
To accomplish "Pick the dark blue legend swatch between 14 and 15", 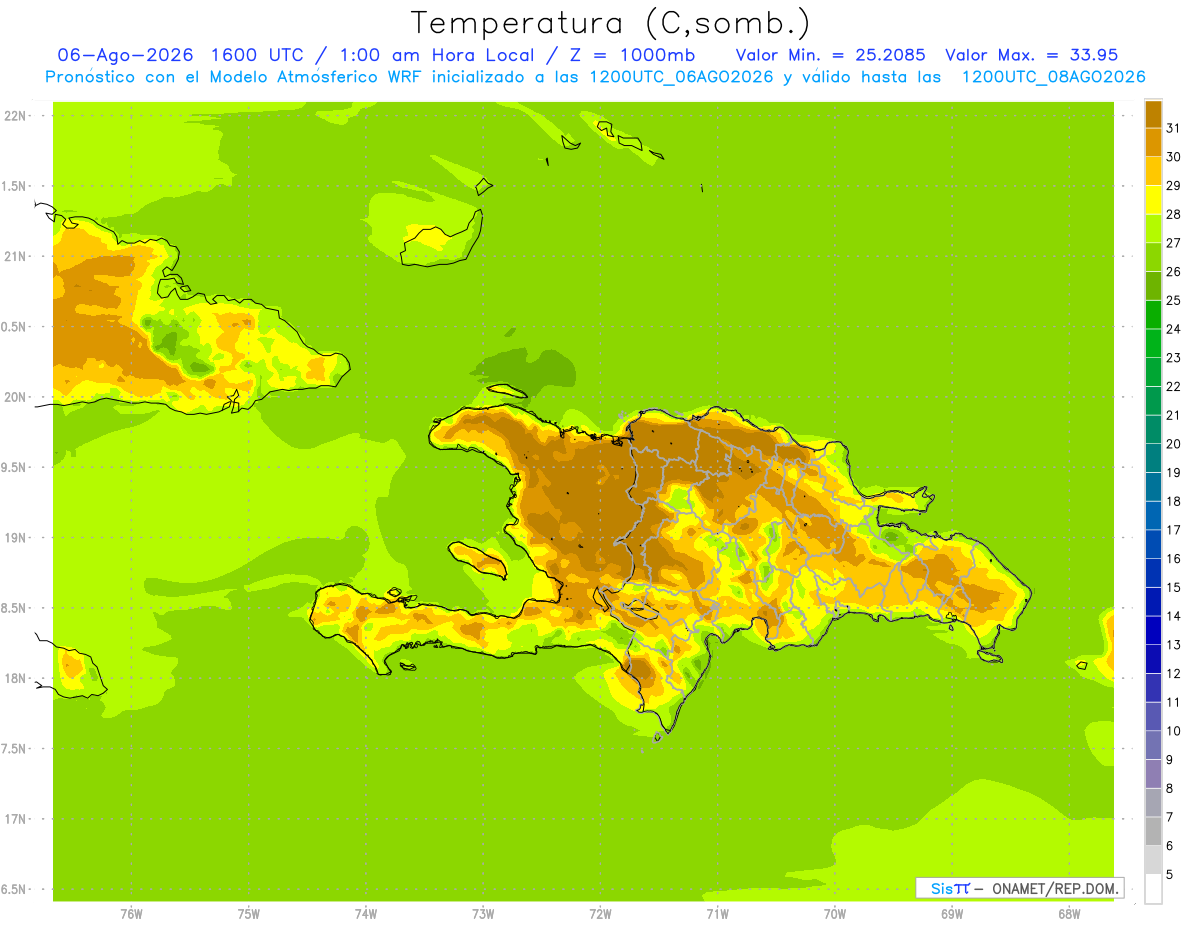I will coord(1153,602).
